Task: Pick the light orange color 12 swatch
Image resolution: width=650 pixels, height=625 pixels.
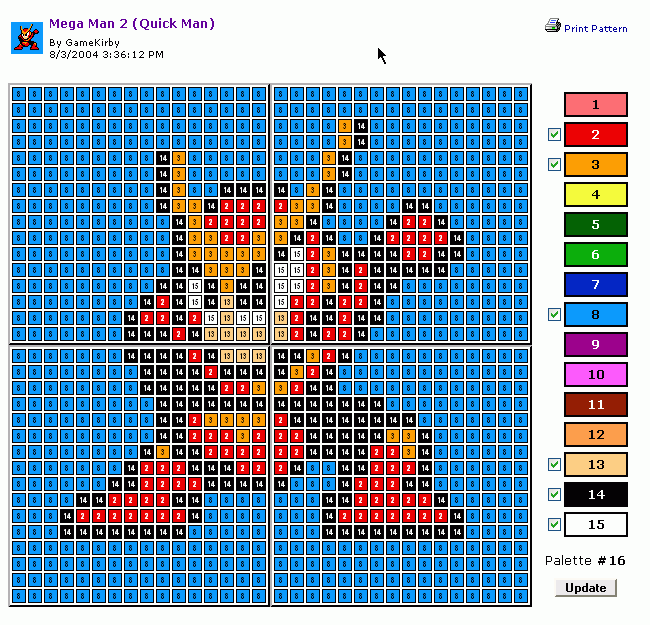Action: (596, 434)
